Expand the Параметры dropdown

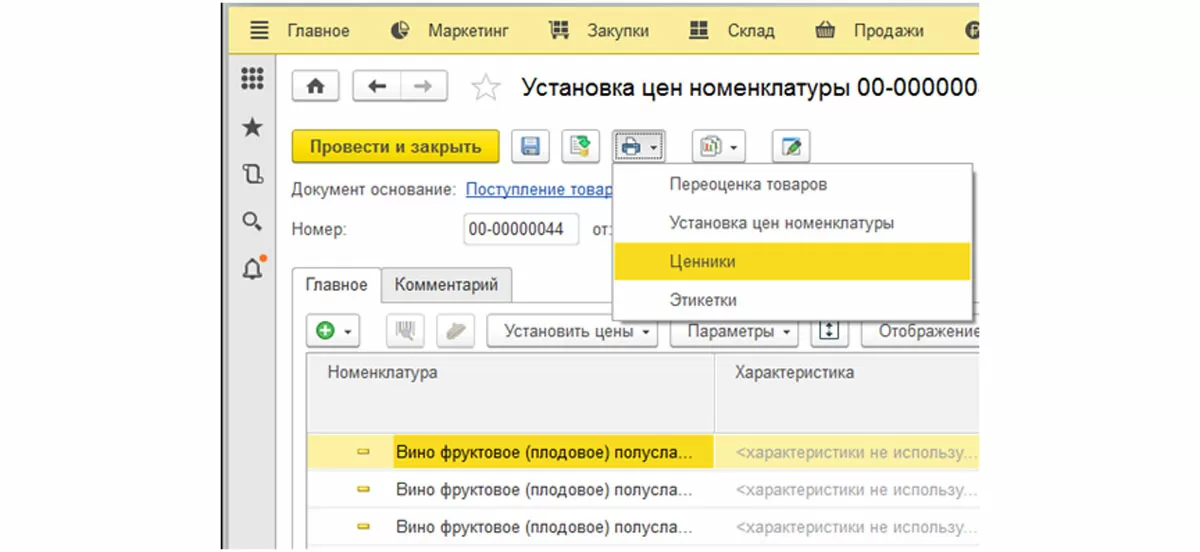coord(733,331)
